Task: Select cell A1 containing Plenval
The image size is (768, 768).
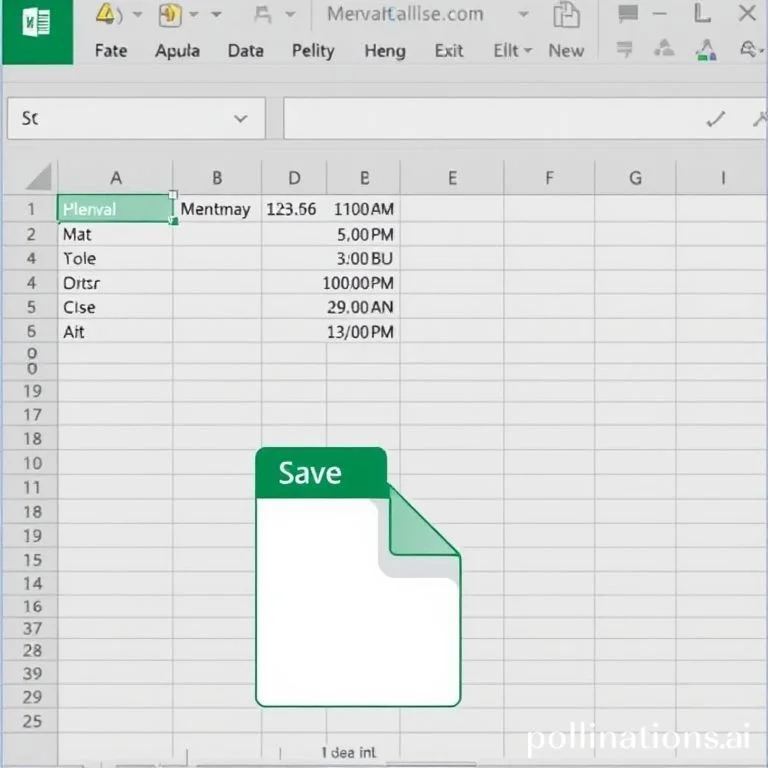Action: coord(114,209)
